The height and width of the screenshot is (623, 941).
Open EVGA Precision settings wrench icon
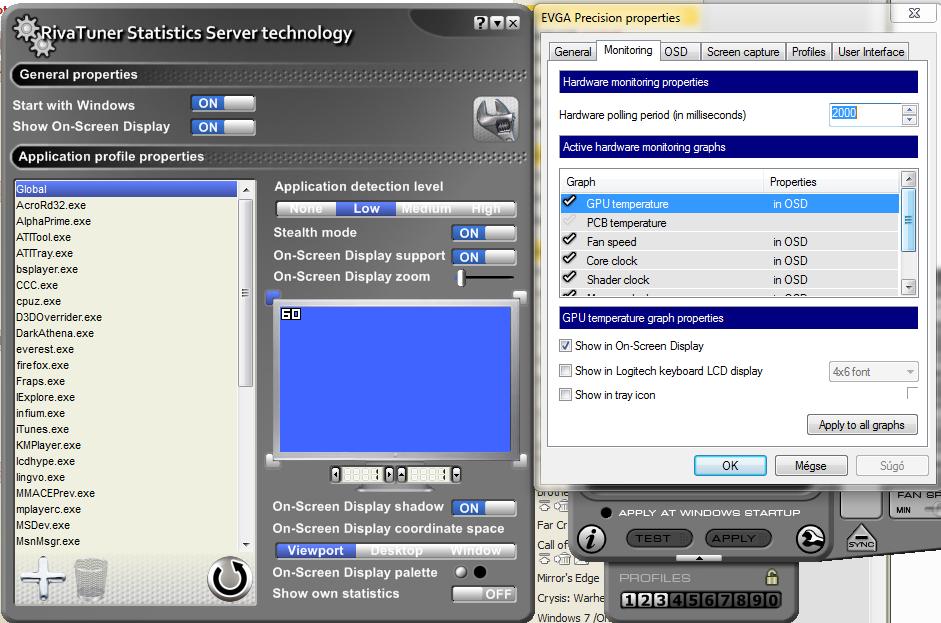810,538
